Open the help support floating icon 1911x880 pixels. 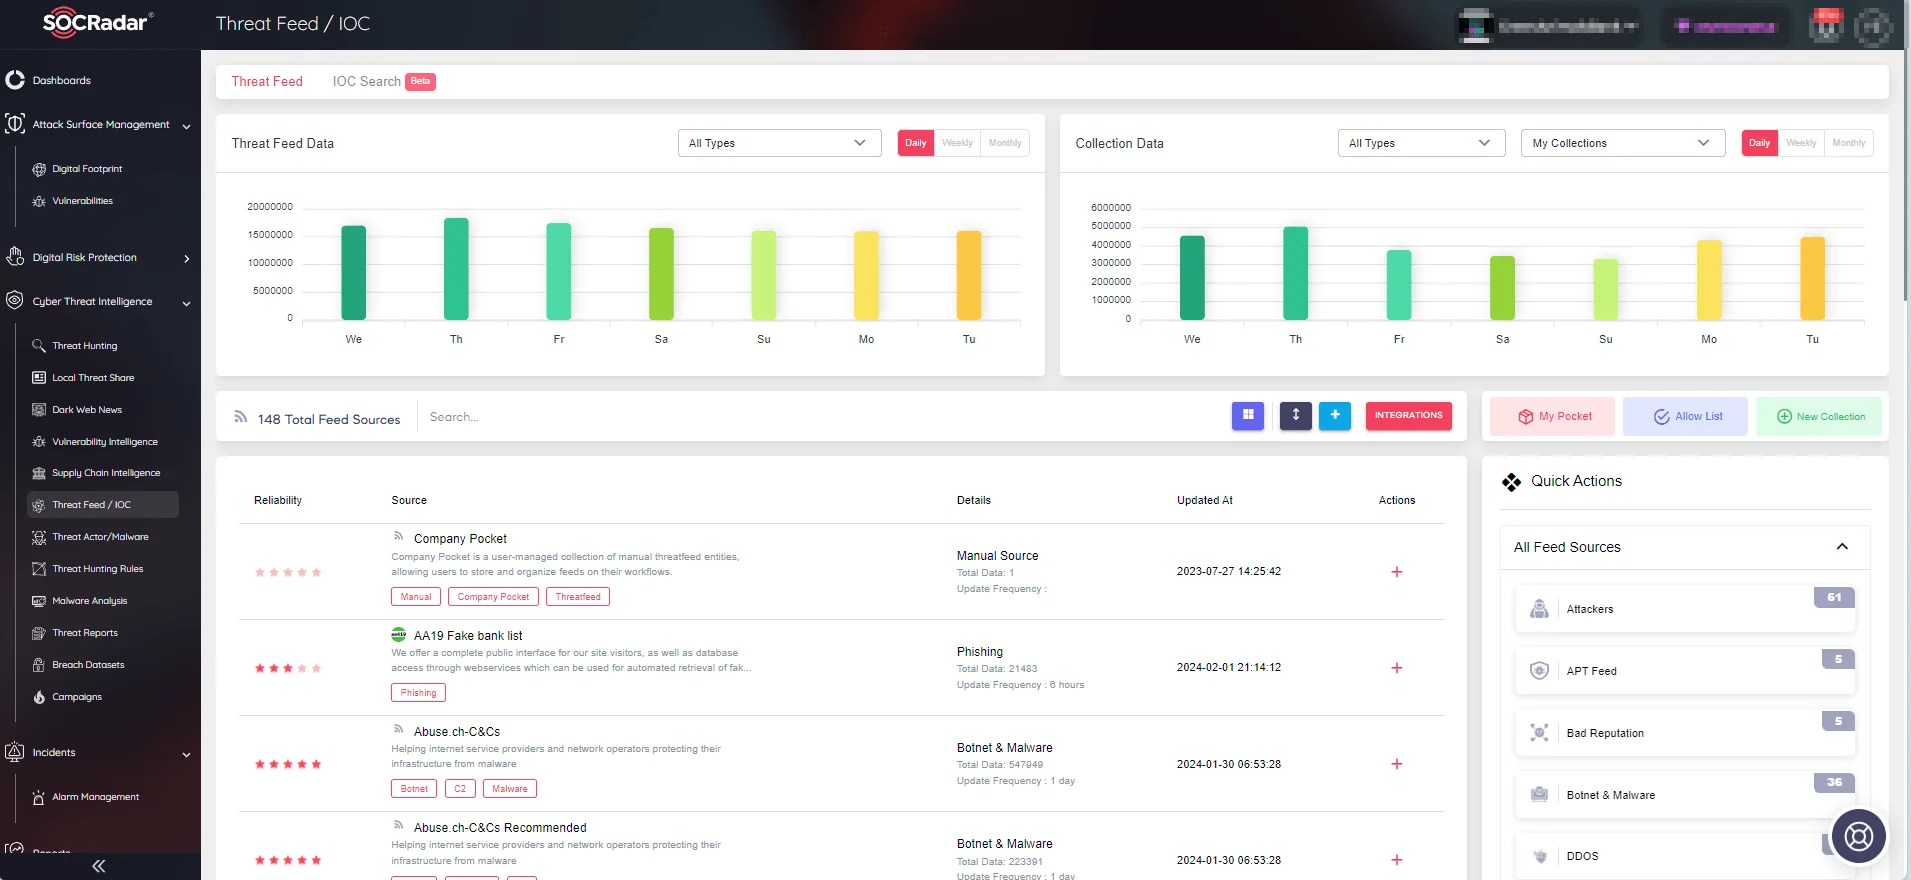point(1859,835)
